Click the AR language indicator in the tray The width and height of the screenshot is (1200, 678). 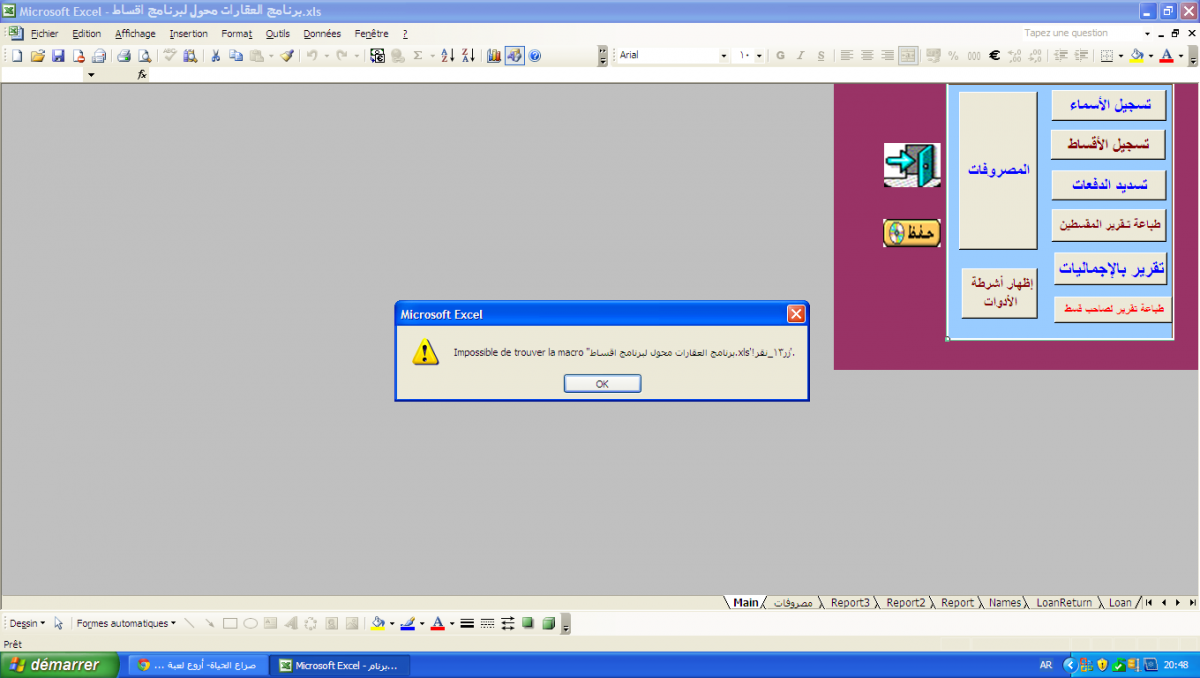pyautogui.click(x=1046, y=665)
